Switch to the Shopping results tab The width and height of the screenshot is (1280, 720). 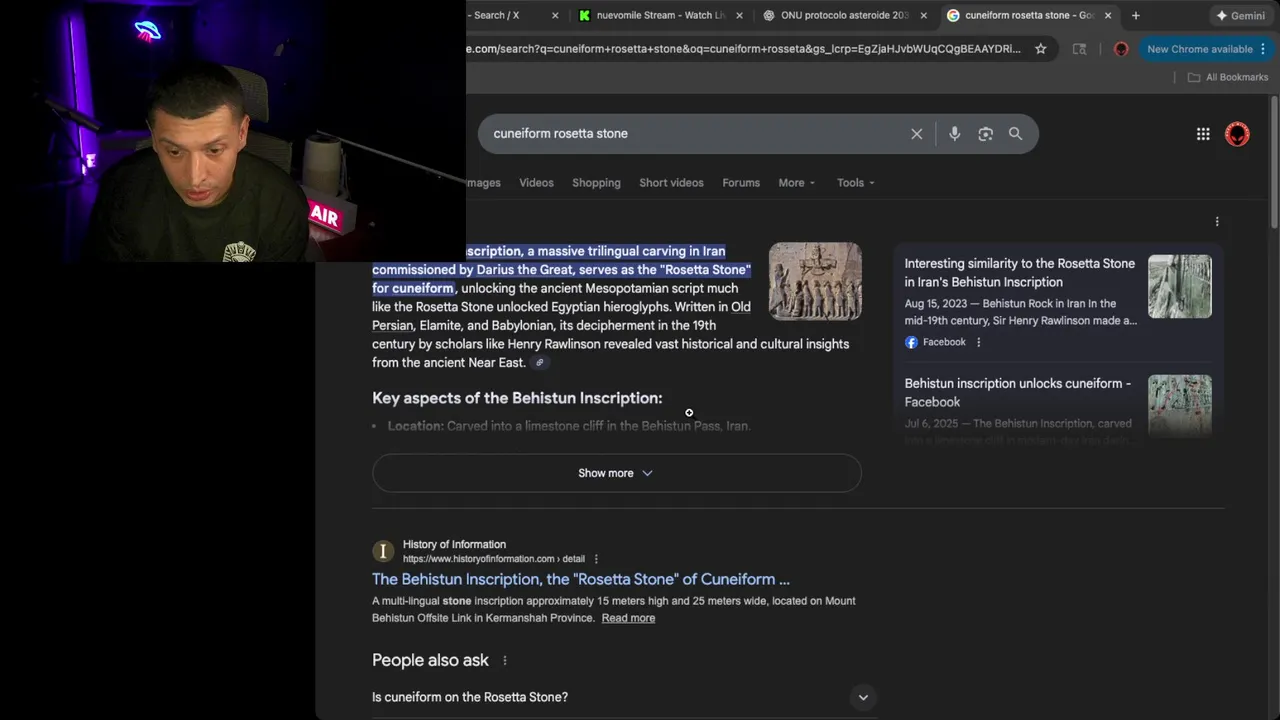coord(596,183)
